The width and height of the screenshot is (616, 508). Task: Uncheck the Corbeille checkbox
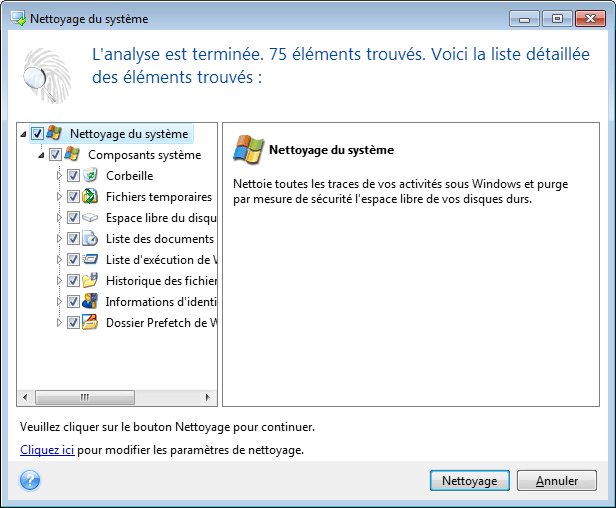pyautogui.click(x=73, y=176)
